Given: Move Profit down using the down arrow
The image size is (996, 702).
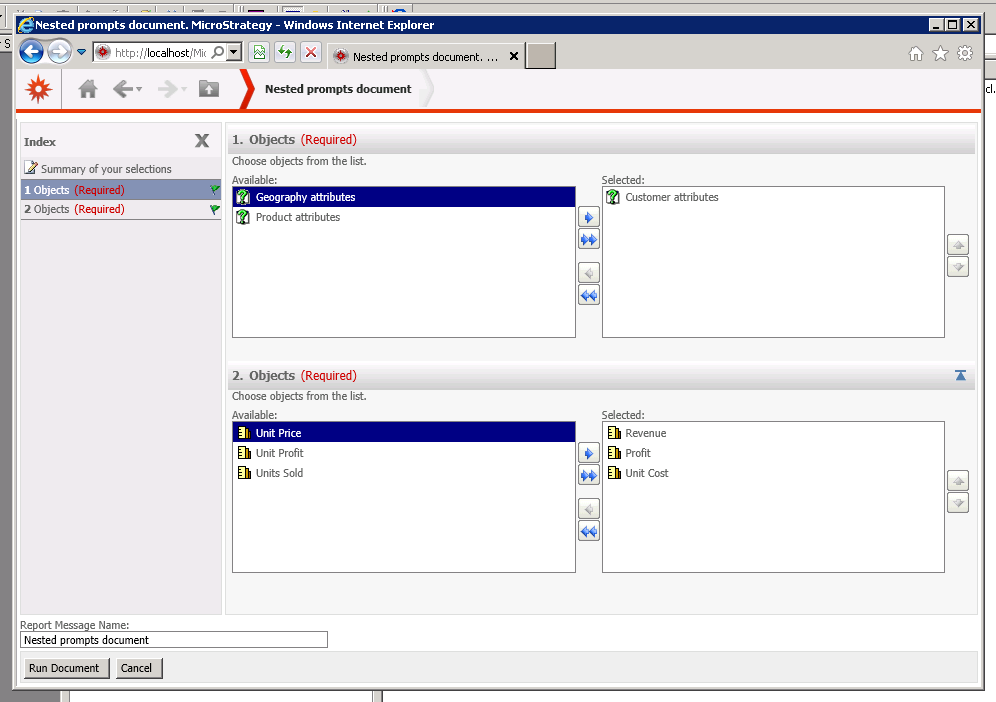Looking at the screenshot, I should point(958,502).
